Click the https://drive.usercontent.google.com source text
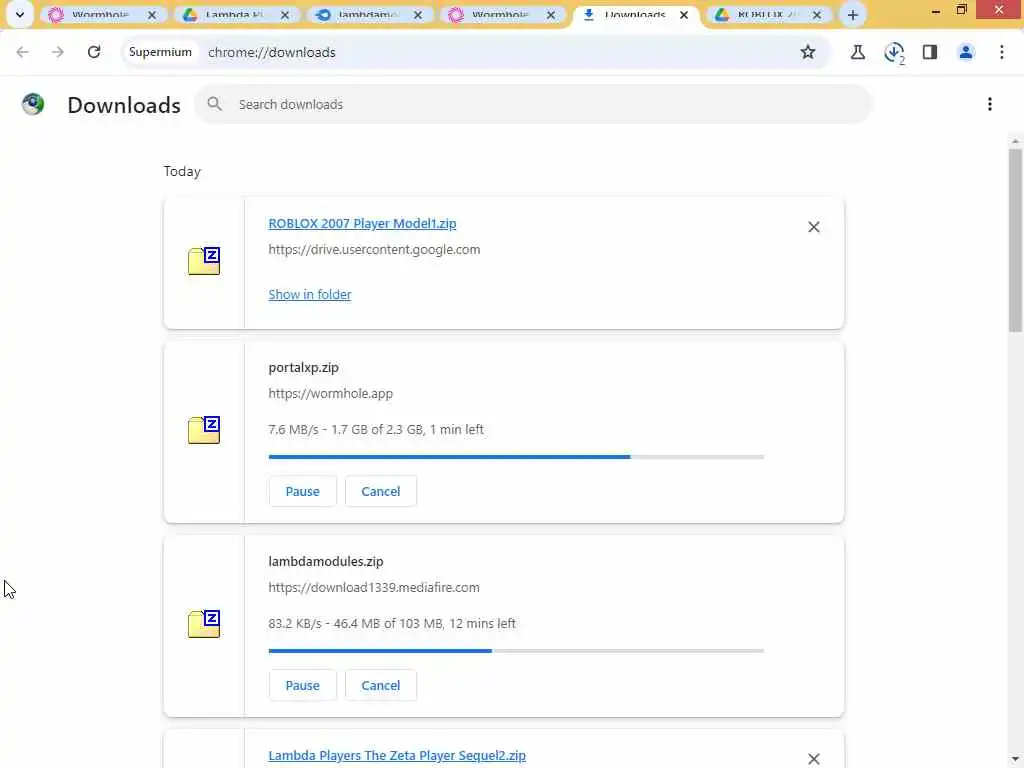This screenshot has height=768, width=1024. click(x=374, y=249)
